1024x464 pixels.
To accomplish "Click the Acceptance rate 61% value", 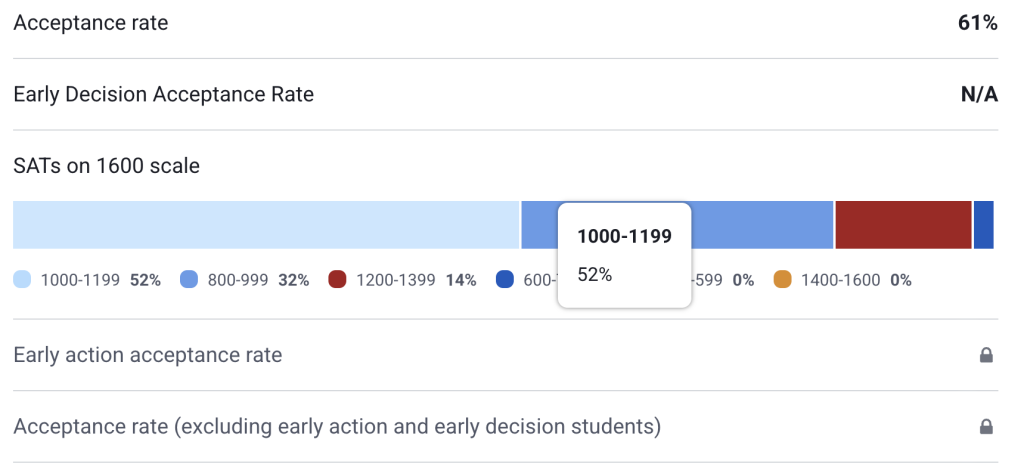I will pyautogui.click(x=977, y=23).
